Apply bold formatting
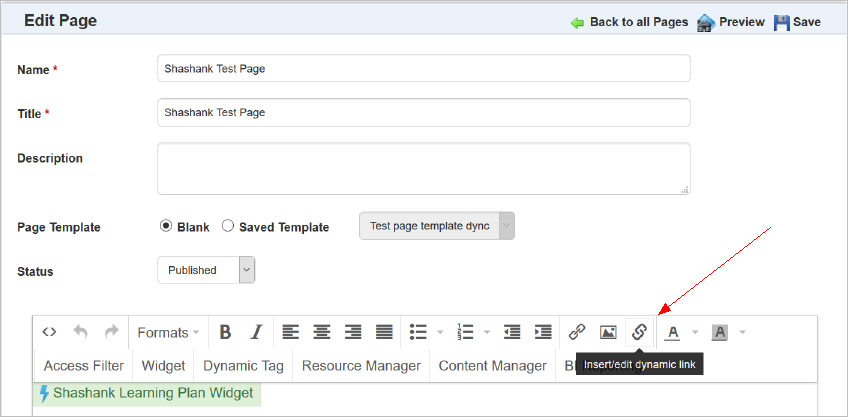The width and height of the screenshot is (848, 417). click(x=225, y=332)
